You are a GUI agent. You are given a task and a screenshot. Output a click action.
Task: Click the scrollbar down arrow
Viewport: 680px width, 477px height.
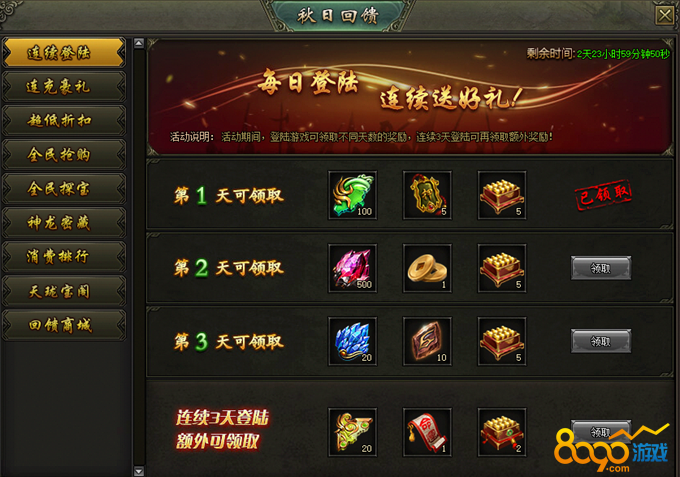click(x=139, y=471)
